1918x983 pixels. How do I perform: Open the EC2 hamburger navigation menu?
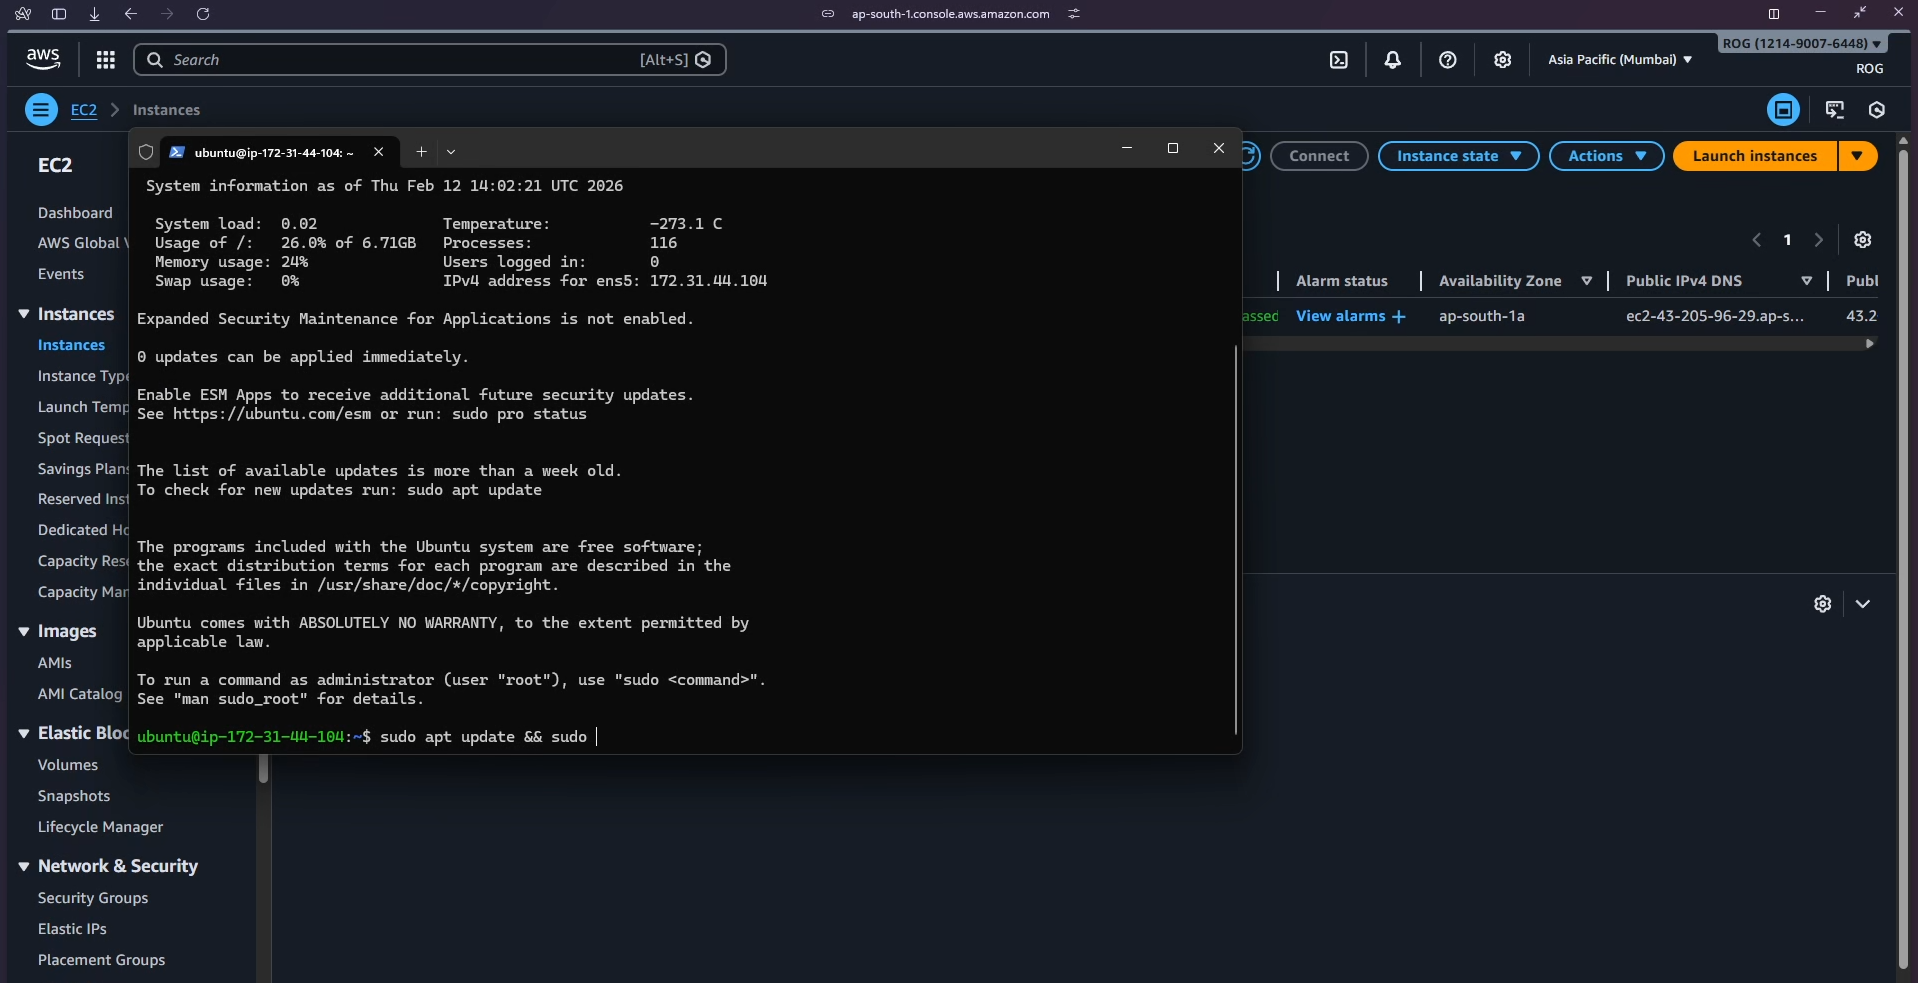point(40,109)
